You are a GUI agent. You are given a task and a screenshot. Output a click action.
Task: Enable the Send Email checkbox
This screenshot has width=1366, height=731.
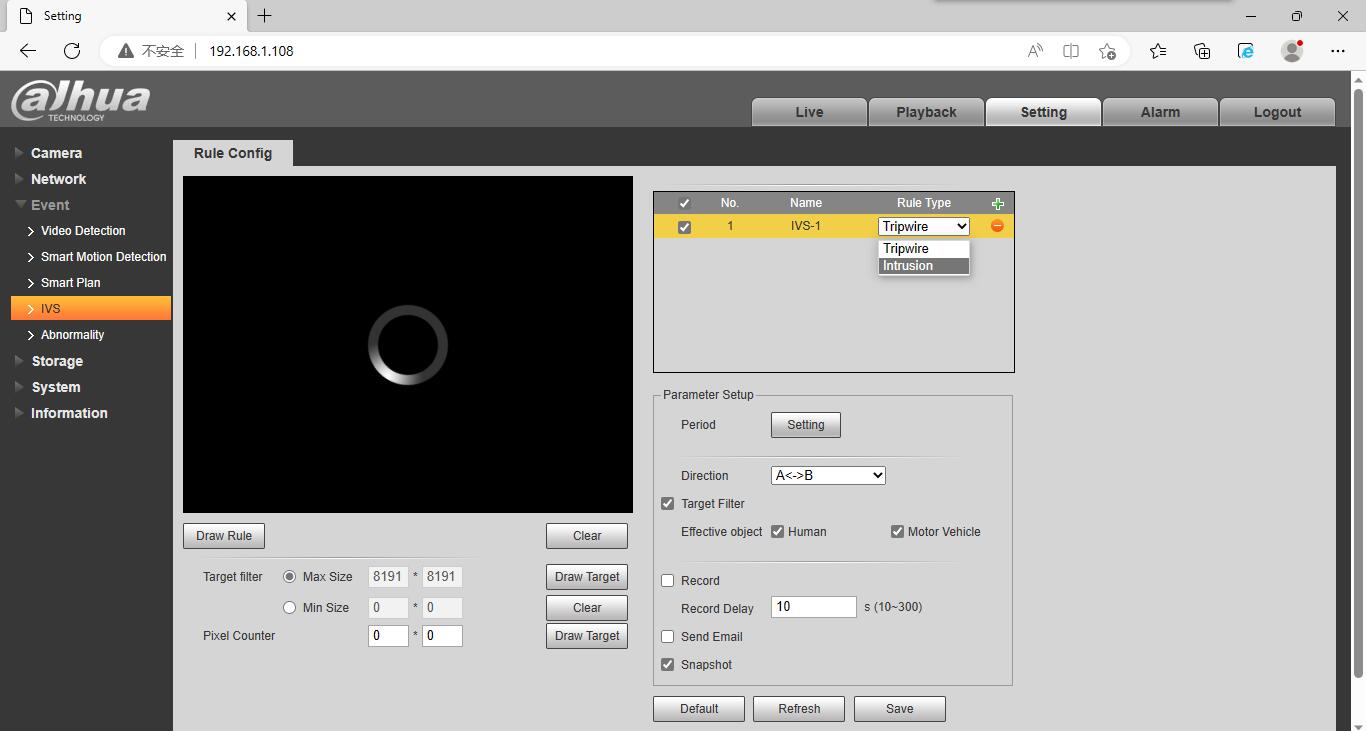click(x=668, y=637)
